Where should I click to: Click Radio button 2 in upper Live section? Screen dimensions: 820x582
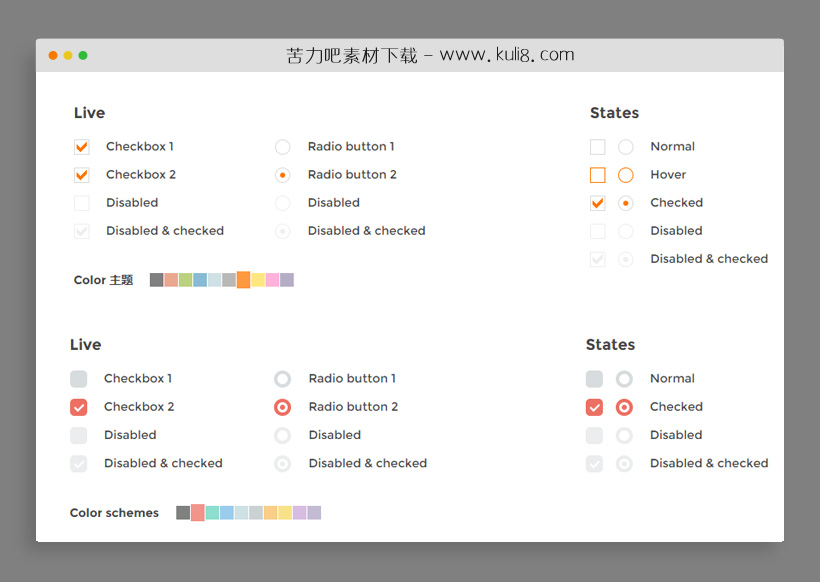pyautogui.click(x=283, y=175)
